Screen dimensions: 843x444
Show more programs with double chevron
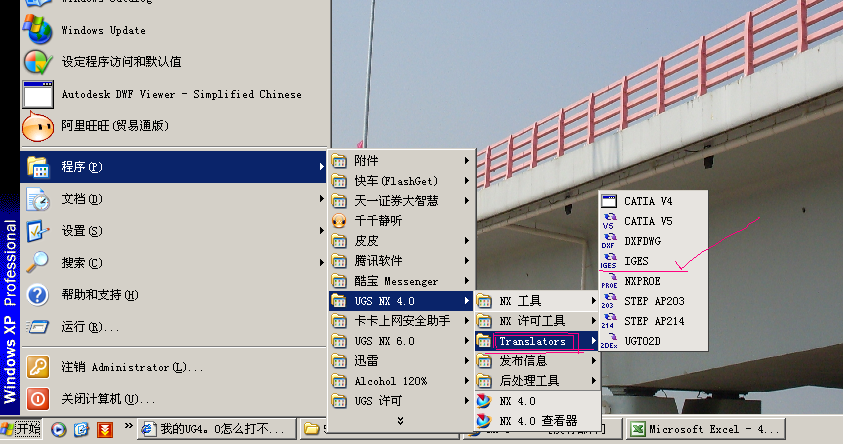[401, 421]
